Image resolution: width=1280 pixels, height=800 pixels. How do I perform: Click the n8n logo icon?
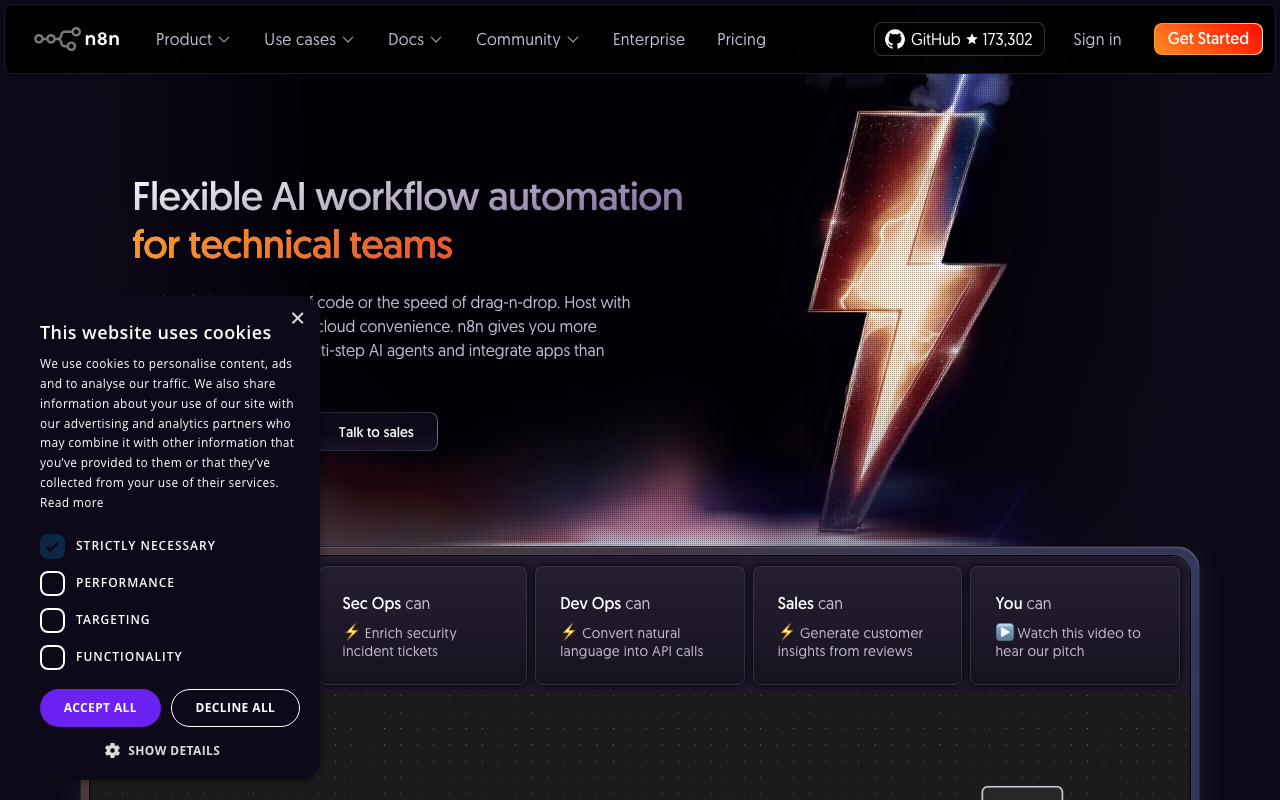[x=57, y=39]
